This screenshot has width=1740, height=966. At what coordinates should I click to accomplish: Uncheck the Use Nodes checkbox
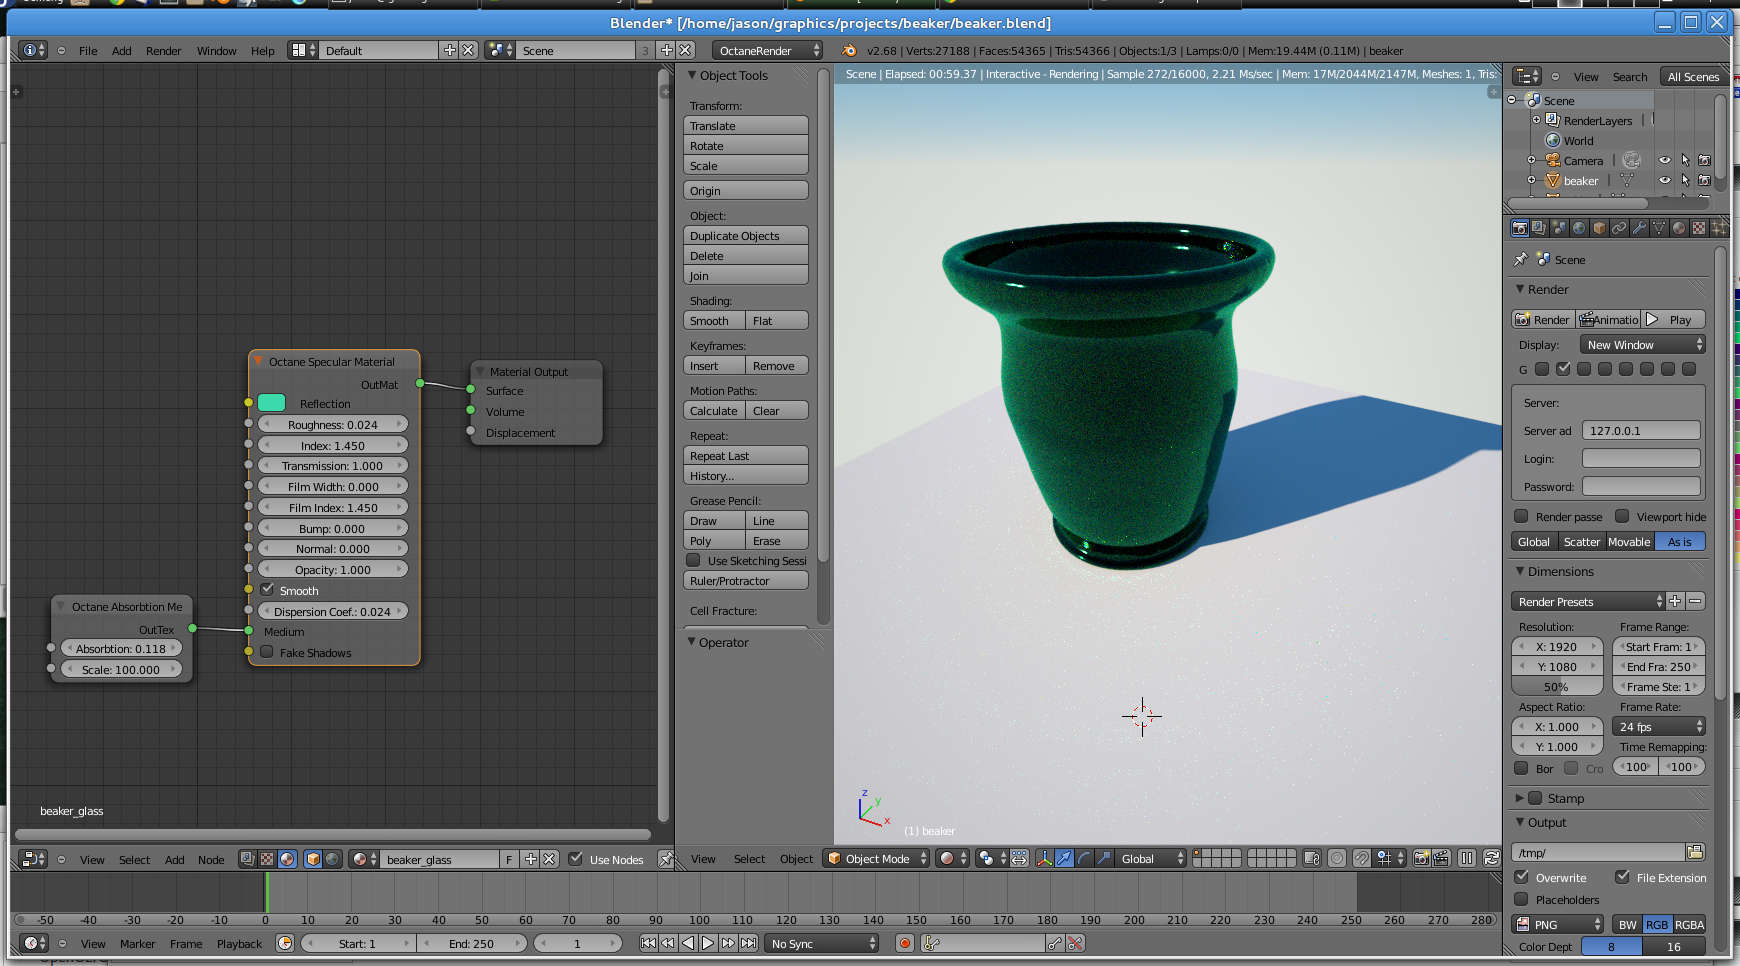point(575,859)
